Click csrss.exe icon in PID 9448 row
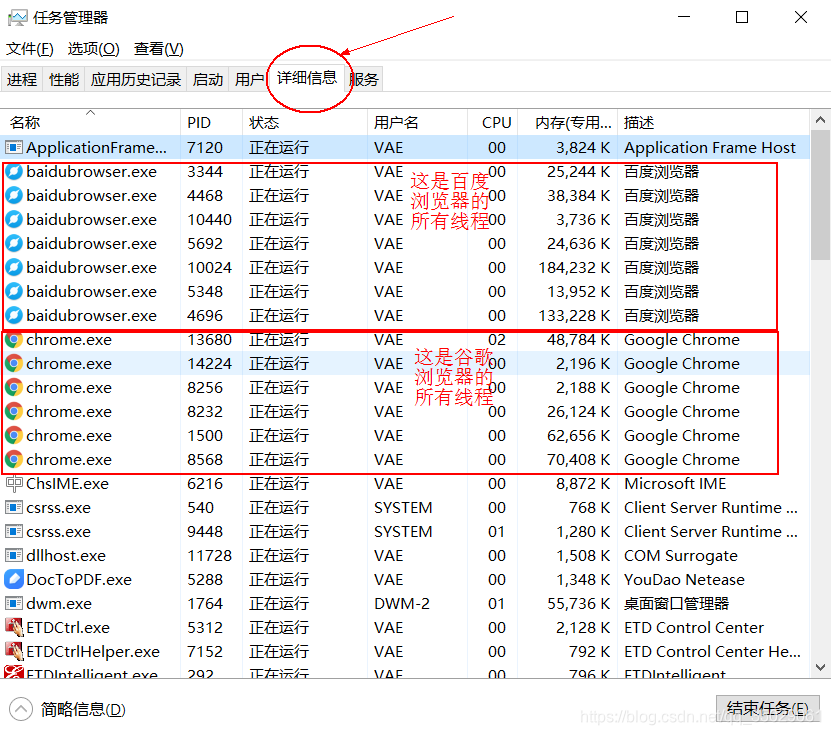Viewport: 831px width, 735px height. [14, 532]
